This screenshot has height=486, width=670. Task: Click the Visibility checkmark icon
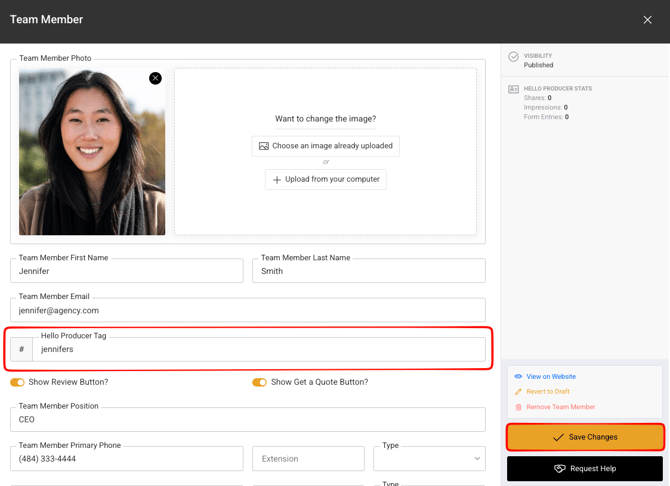tap(513, 57)
